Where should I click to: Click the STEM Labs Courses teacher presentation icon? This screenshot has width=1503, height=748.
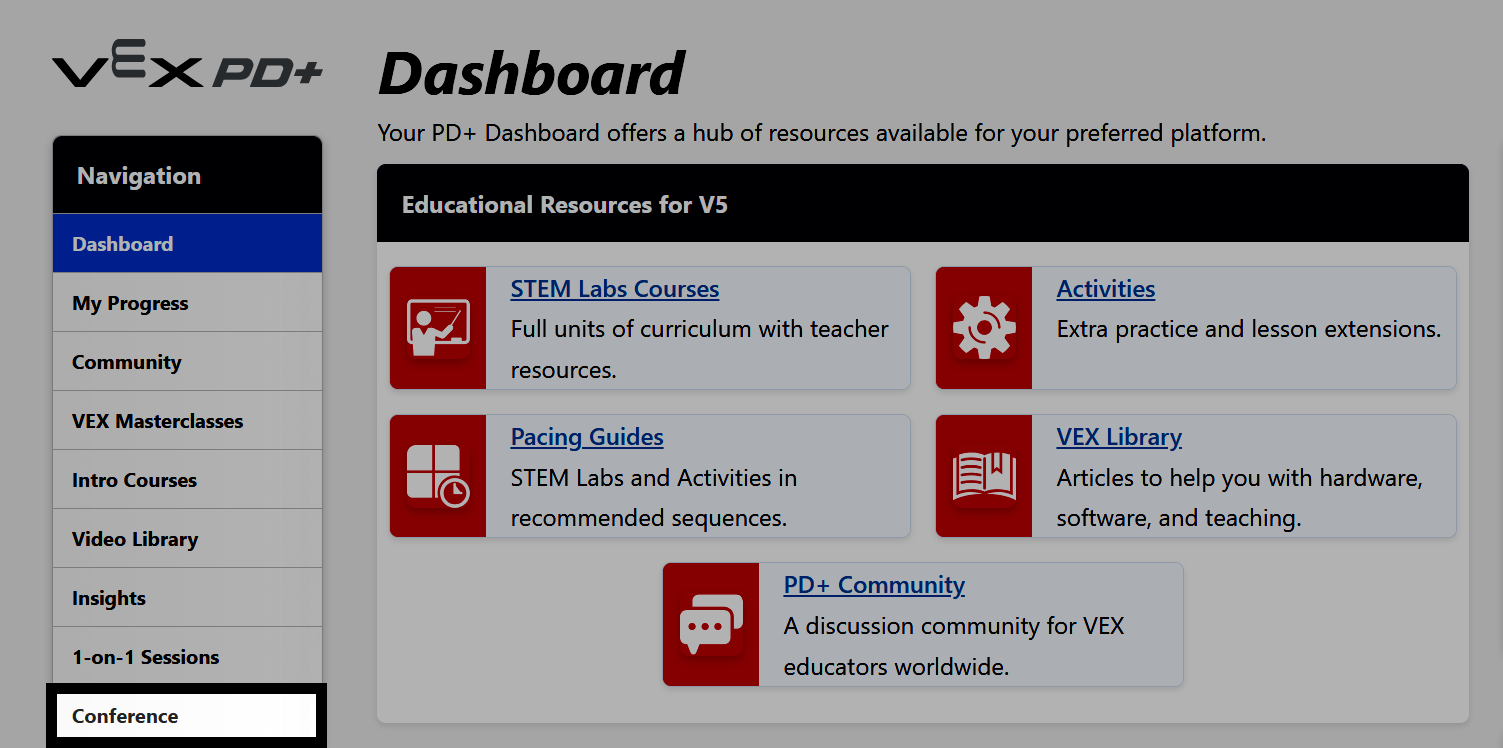point(439,328)
